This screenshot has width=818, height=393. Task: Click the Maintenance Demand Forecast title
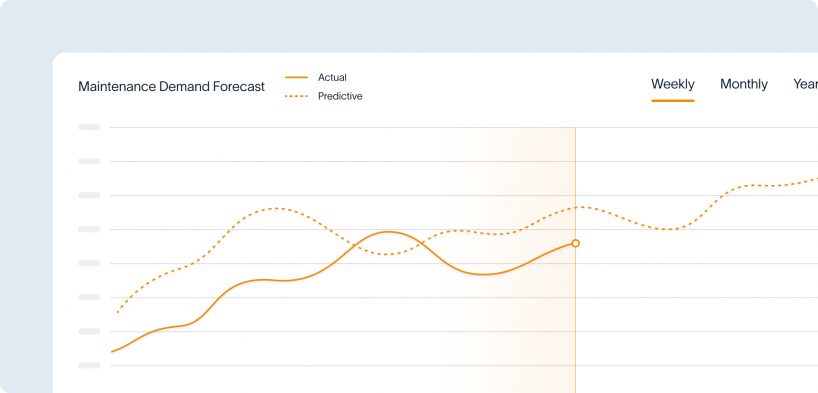click(171, 87)
